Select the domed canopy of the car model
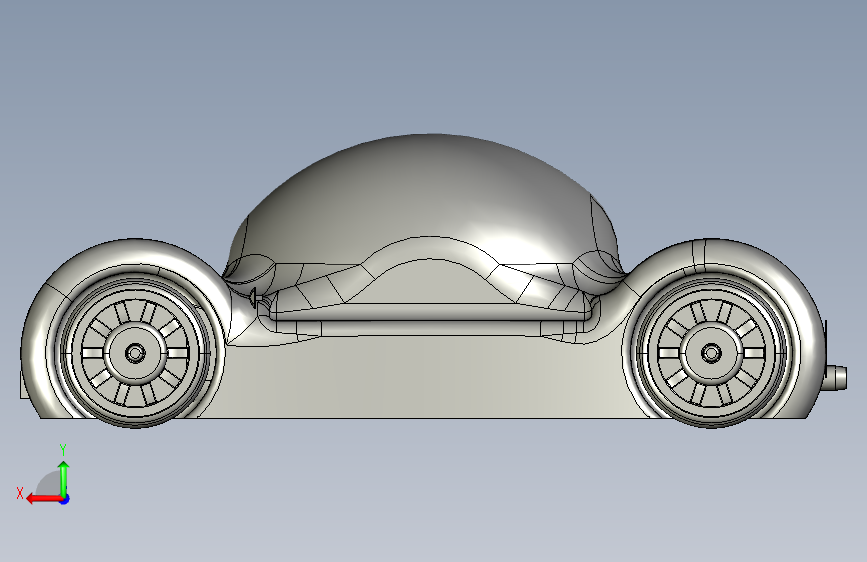This screenshot has height=562, width=867. [x=426, y=194]
